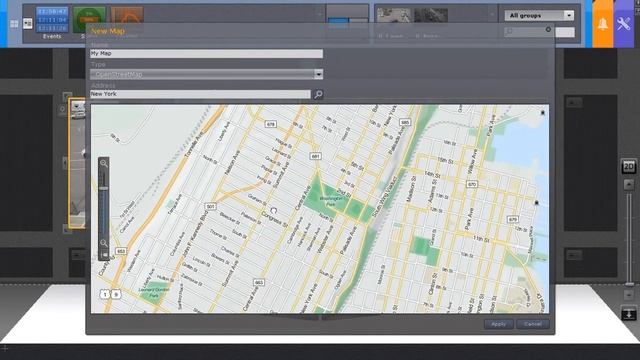Screen dimensions: 640x360
Task: Select OpenStreetMap type combo box
Action: pyautogui.click(x=207, y=74)
